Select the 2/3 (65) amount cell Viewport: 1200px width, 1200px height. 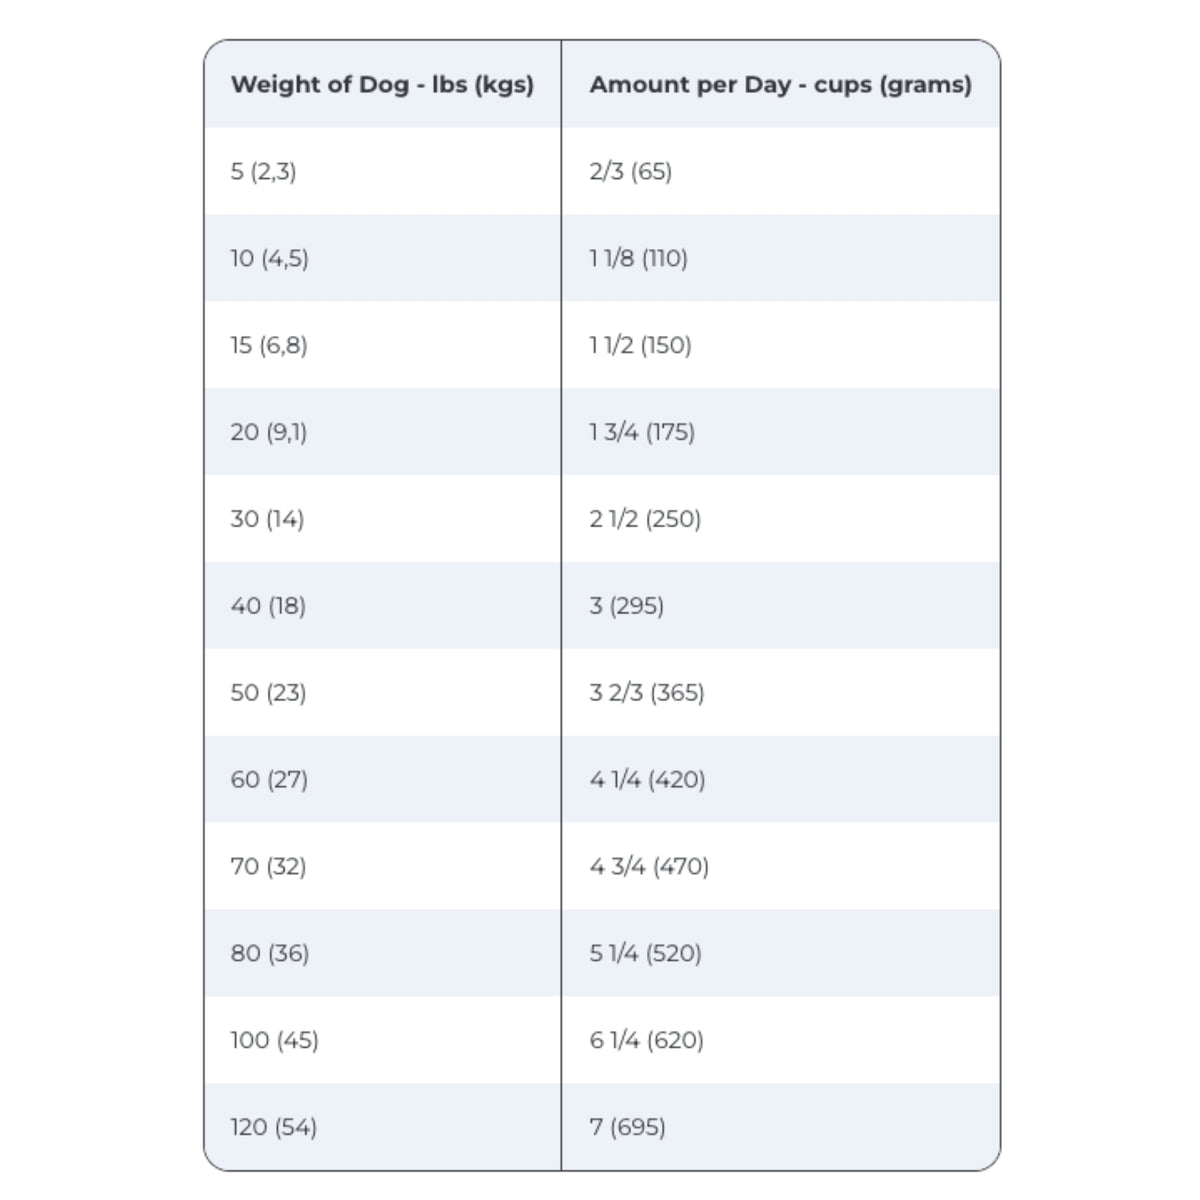tap(631, 171)
